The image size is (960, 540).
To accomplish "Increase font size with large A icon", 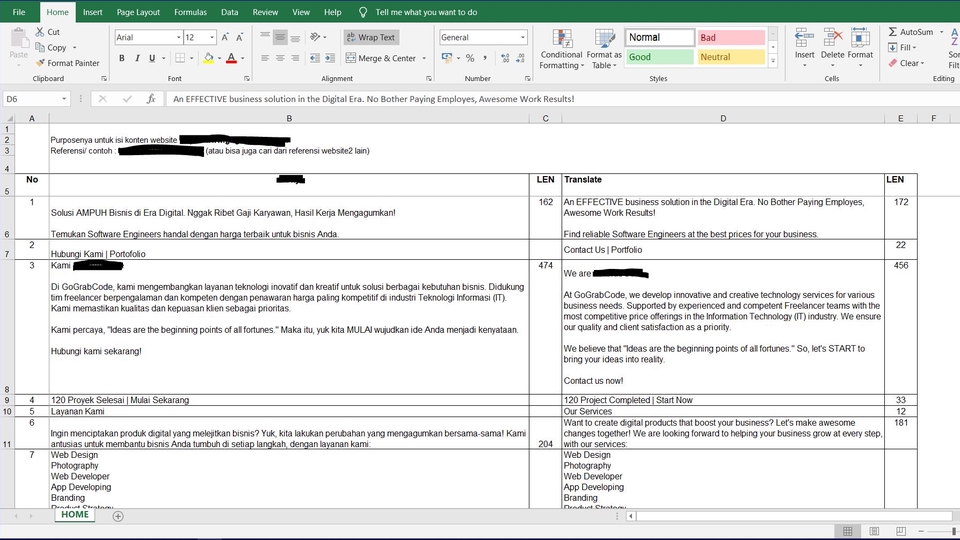I will click(x=225, y=37).
